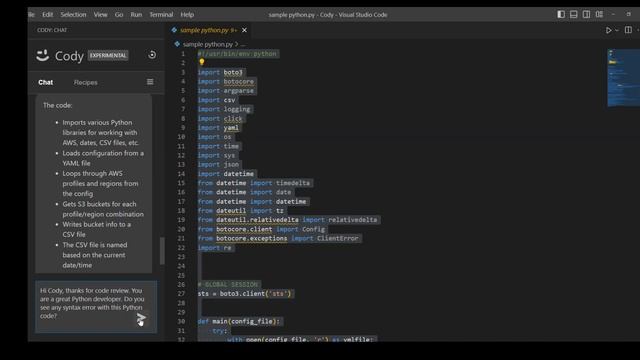Run the Python file with play button

click(x=608, y=30)
